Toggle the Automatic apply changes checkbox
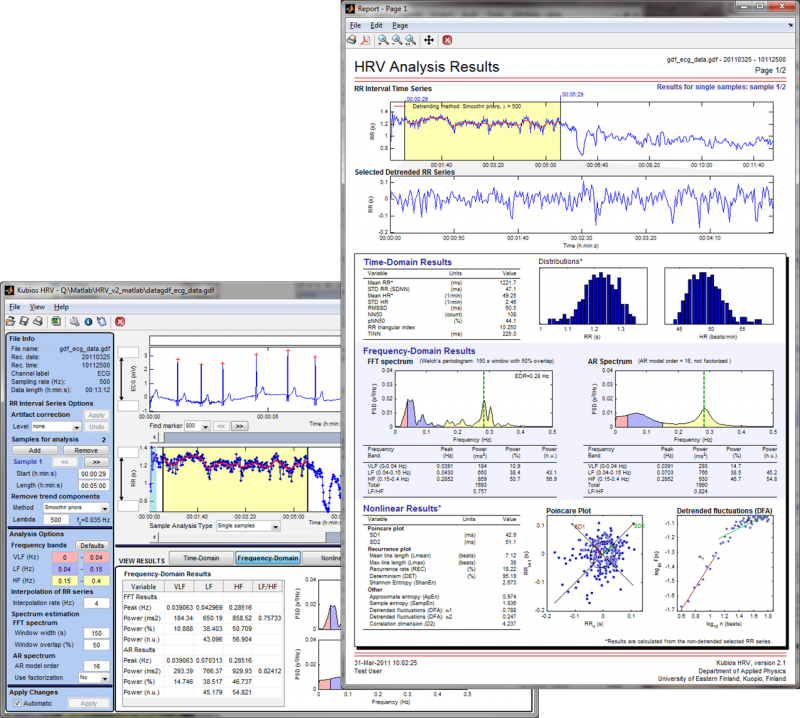Image resolution: width=800 pixels, height=718 pixels. [x=15, y=704]
